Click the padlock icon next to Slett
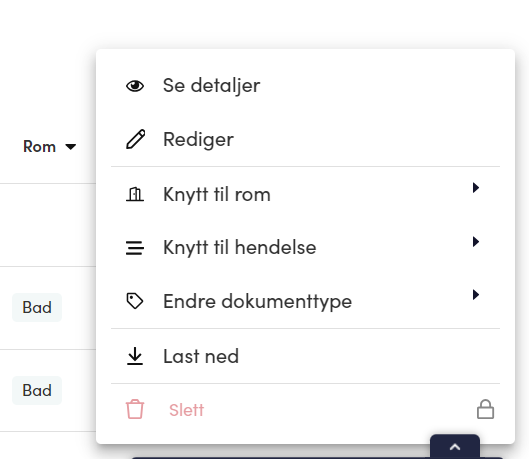This screenshot has width=529, height=459. 485,409
